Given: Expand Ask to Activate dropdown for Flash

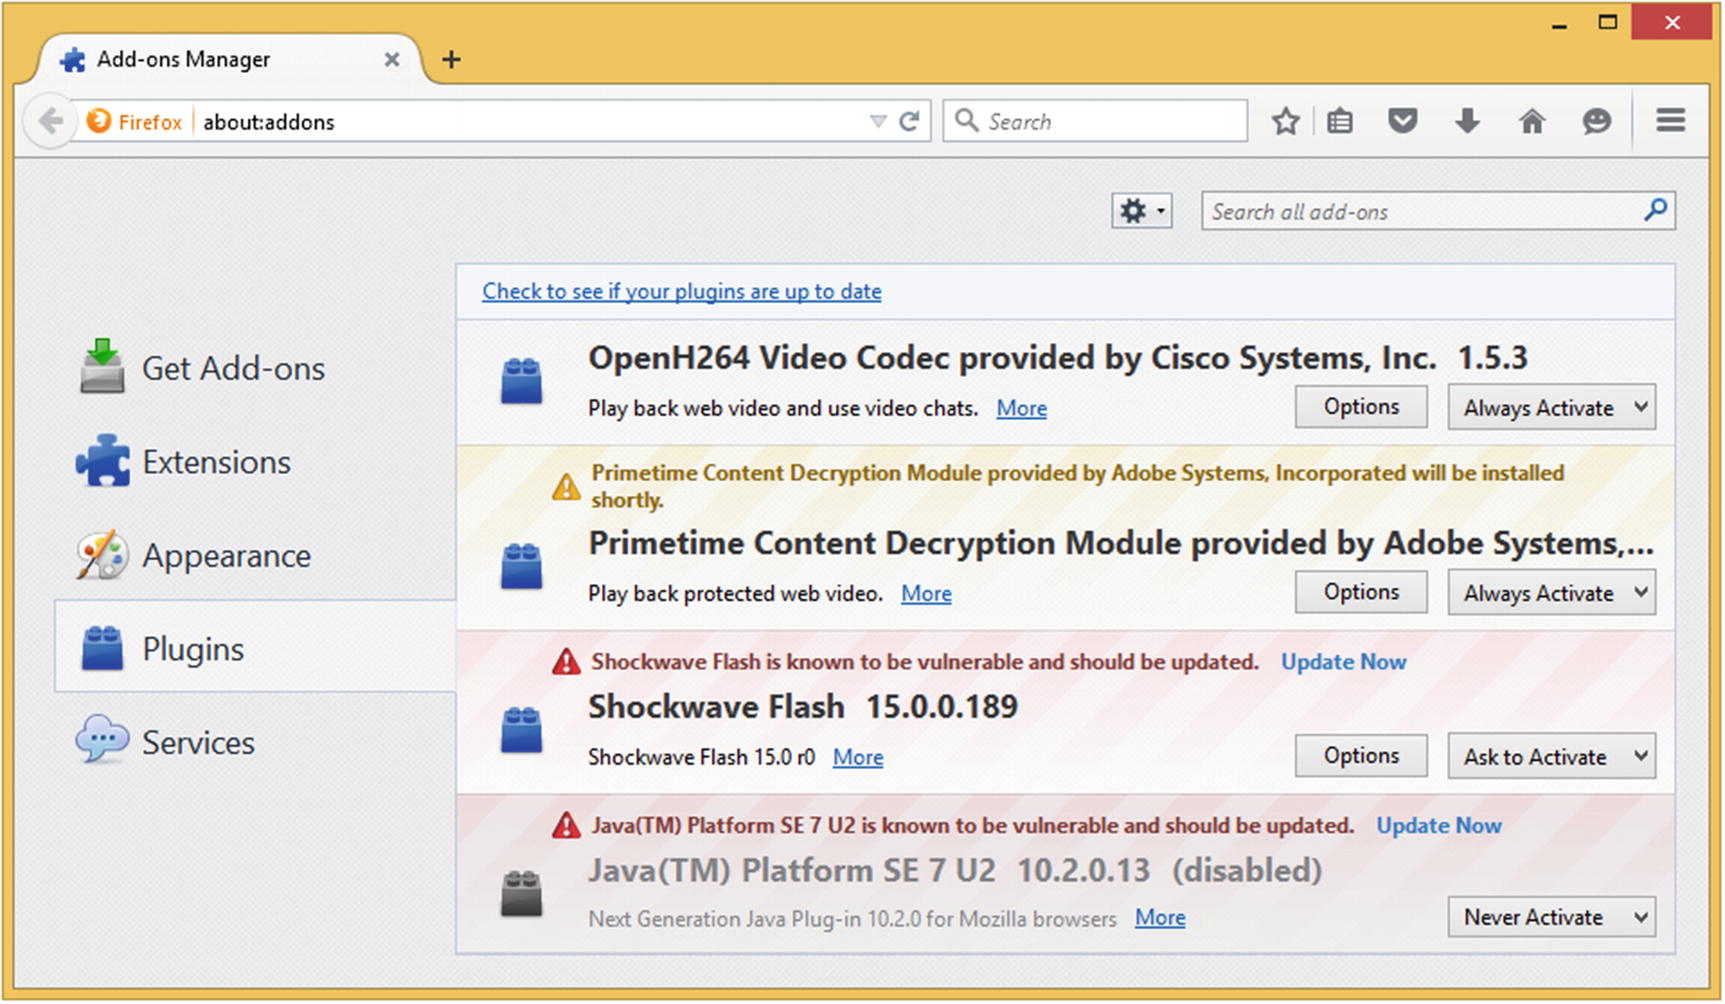Looking at the screenshot, I should 1552,757.
